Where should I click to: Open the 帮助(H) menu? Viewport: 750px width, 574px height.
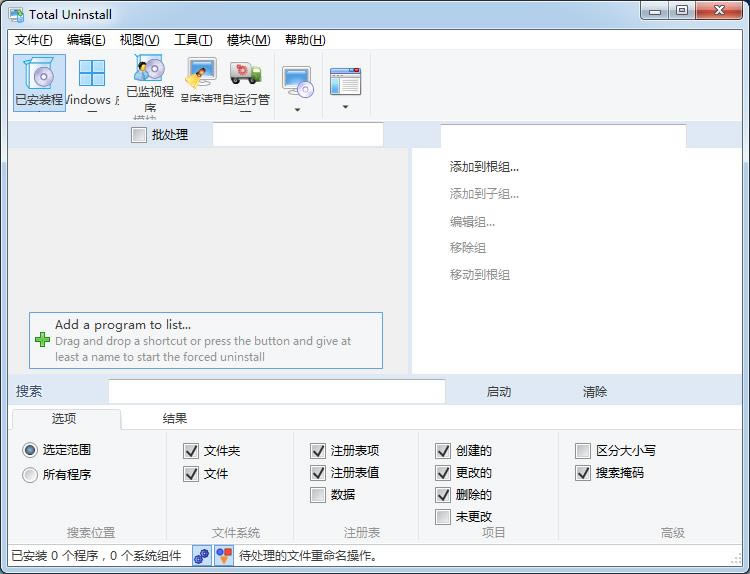point(305,40)
